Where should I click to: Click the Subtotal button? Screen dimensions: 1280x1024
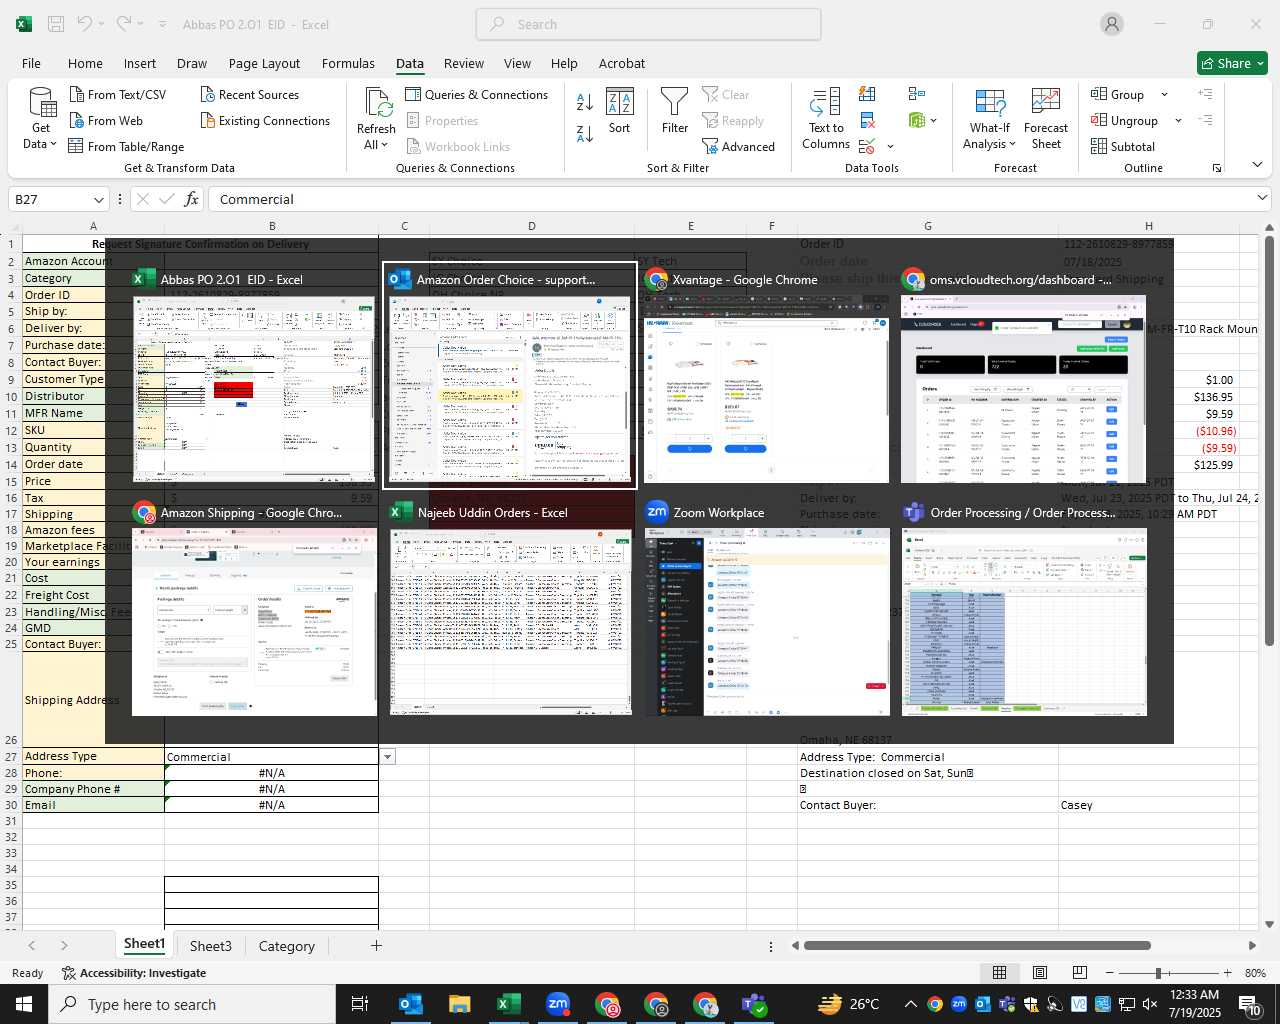tap(1123, 146)
